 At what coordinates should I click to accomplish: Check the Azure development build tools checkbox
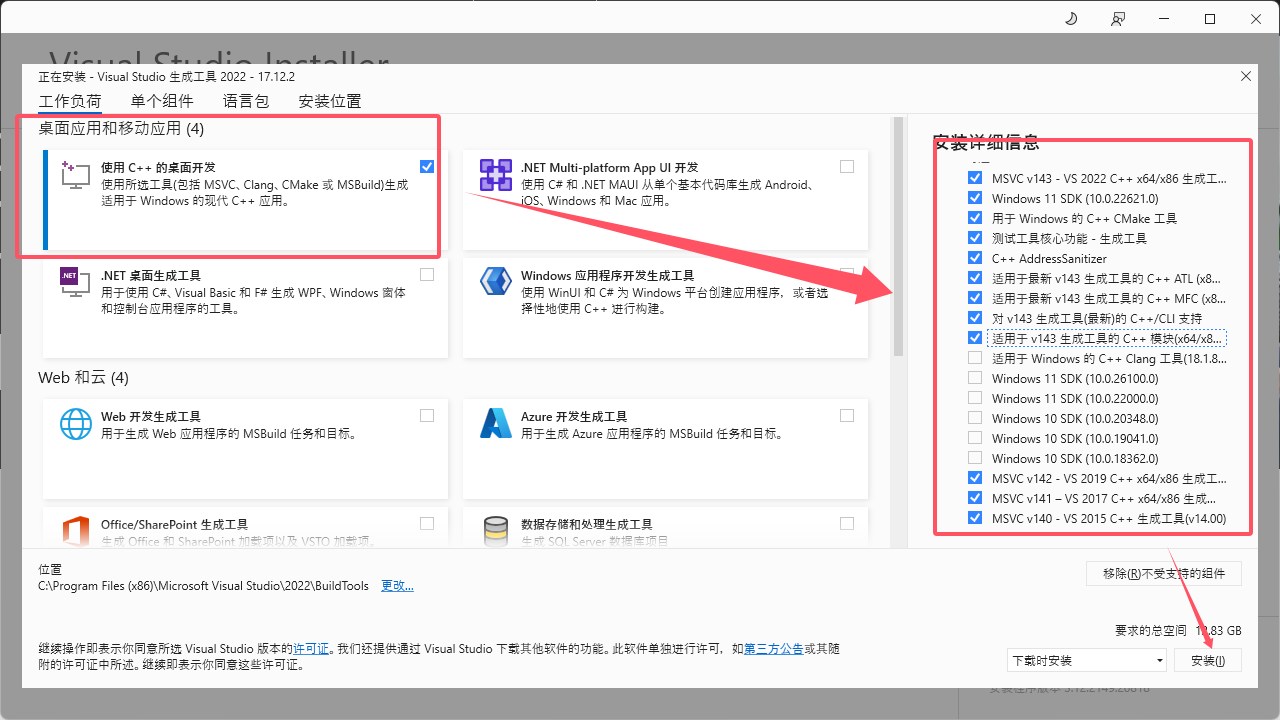point(847,415)
